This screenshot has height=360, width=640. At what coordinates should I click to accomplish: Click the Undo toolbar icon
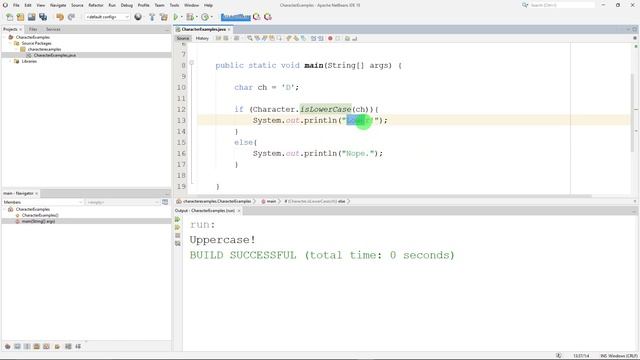(x=60, y=17)
